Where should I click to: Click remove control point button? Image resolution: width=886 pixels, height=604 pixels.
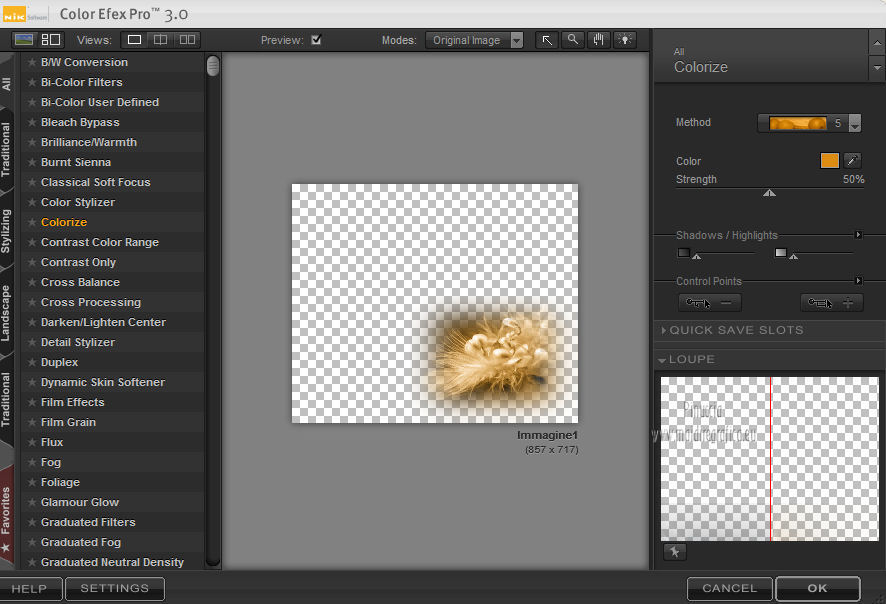(x=710, y=303)
